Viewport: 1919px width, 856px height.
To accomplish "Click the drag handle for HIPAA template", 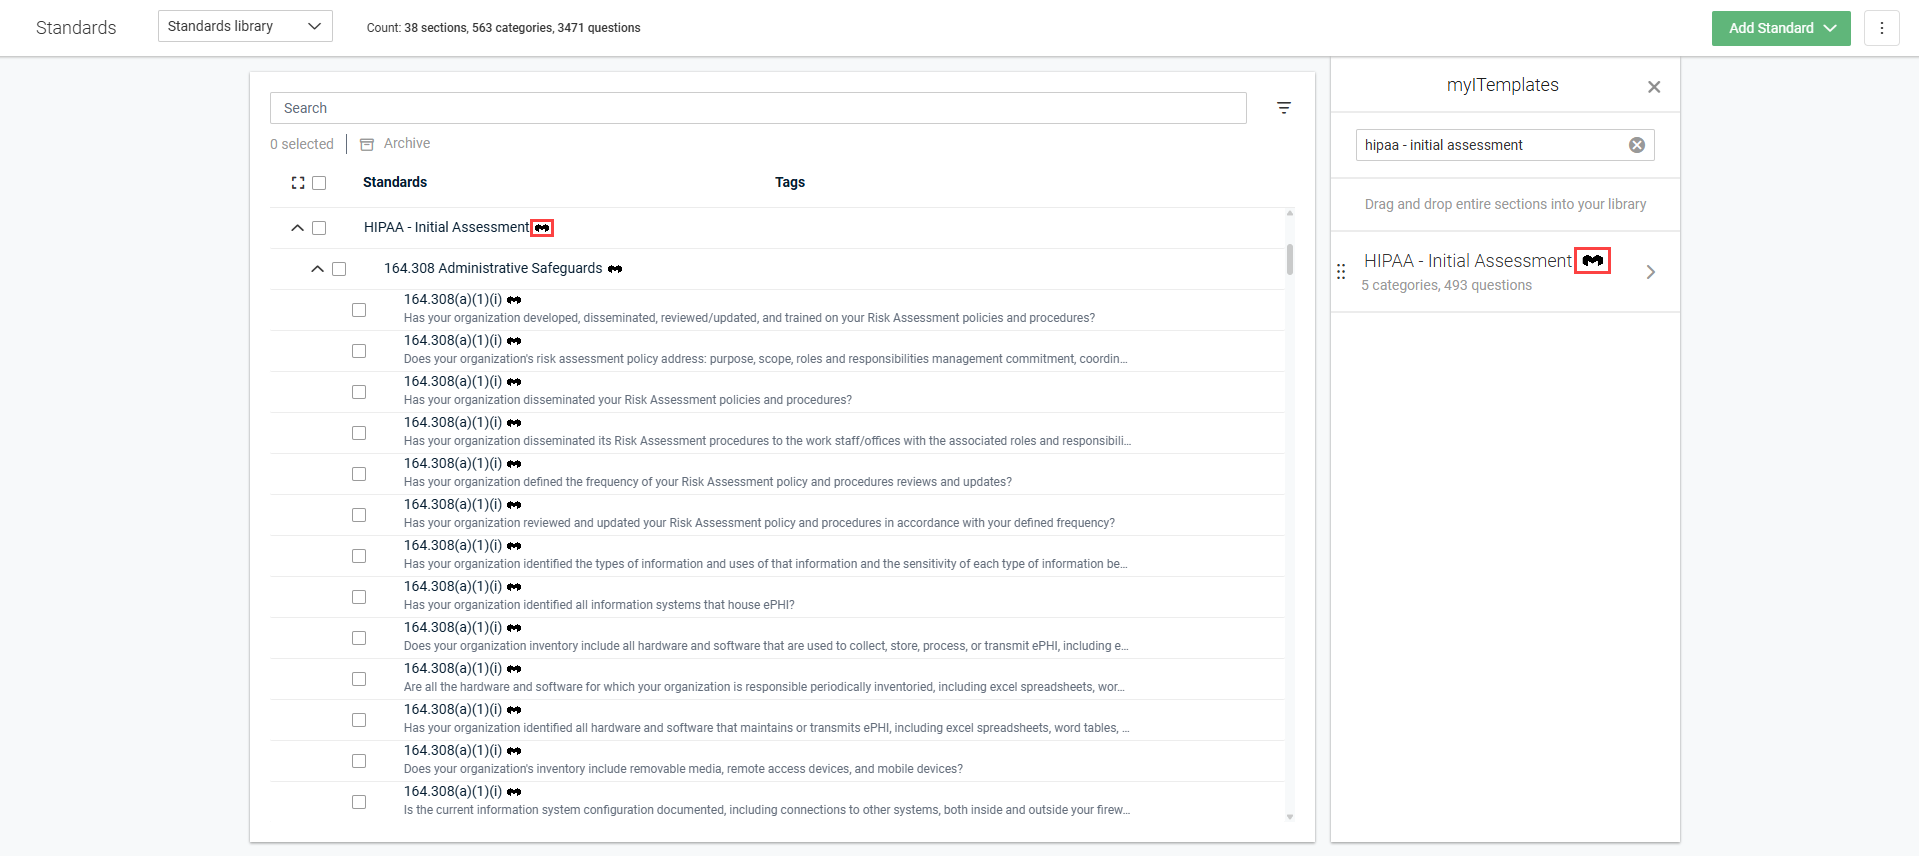I will (x=1341, y=272).
